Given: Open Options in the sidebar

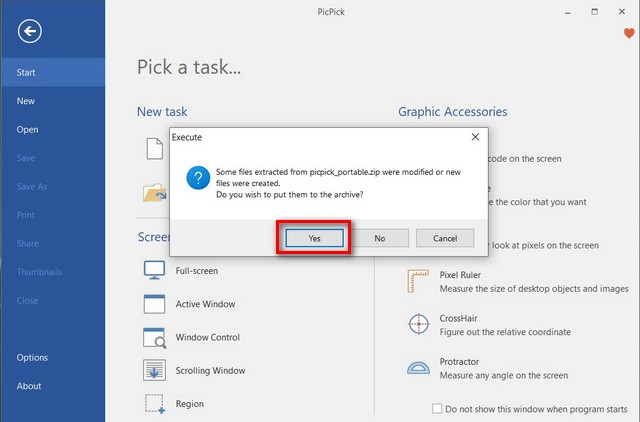Looking at the screenshot, I should tap(52, 358).
